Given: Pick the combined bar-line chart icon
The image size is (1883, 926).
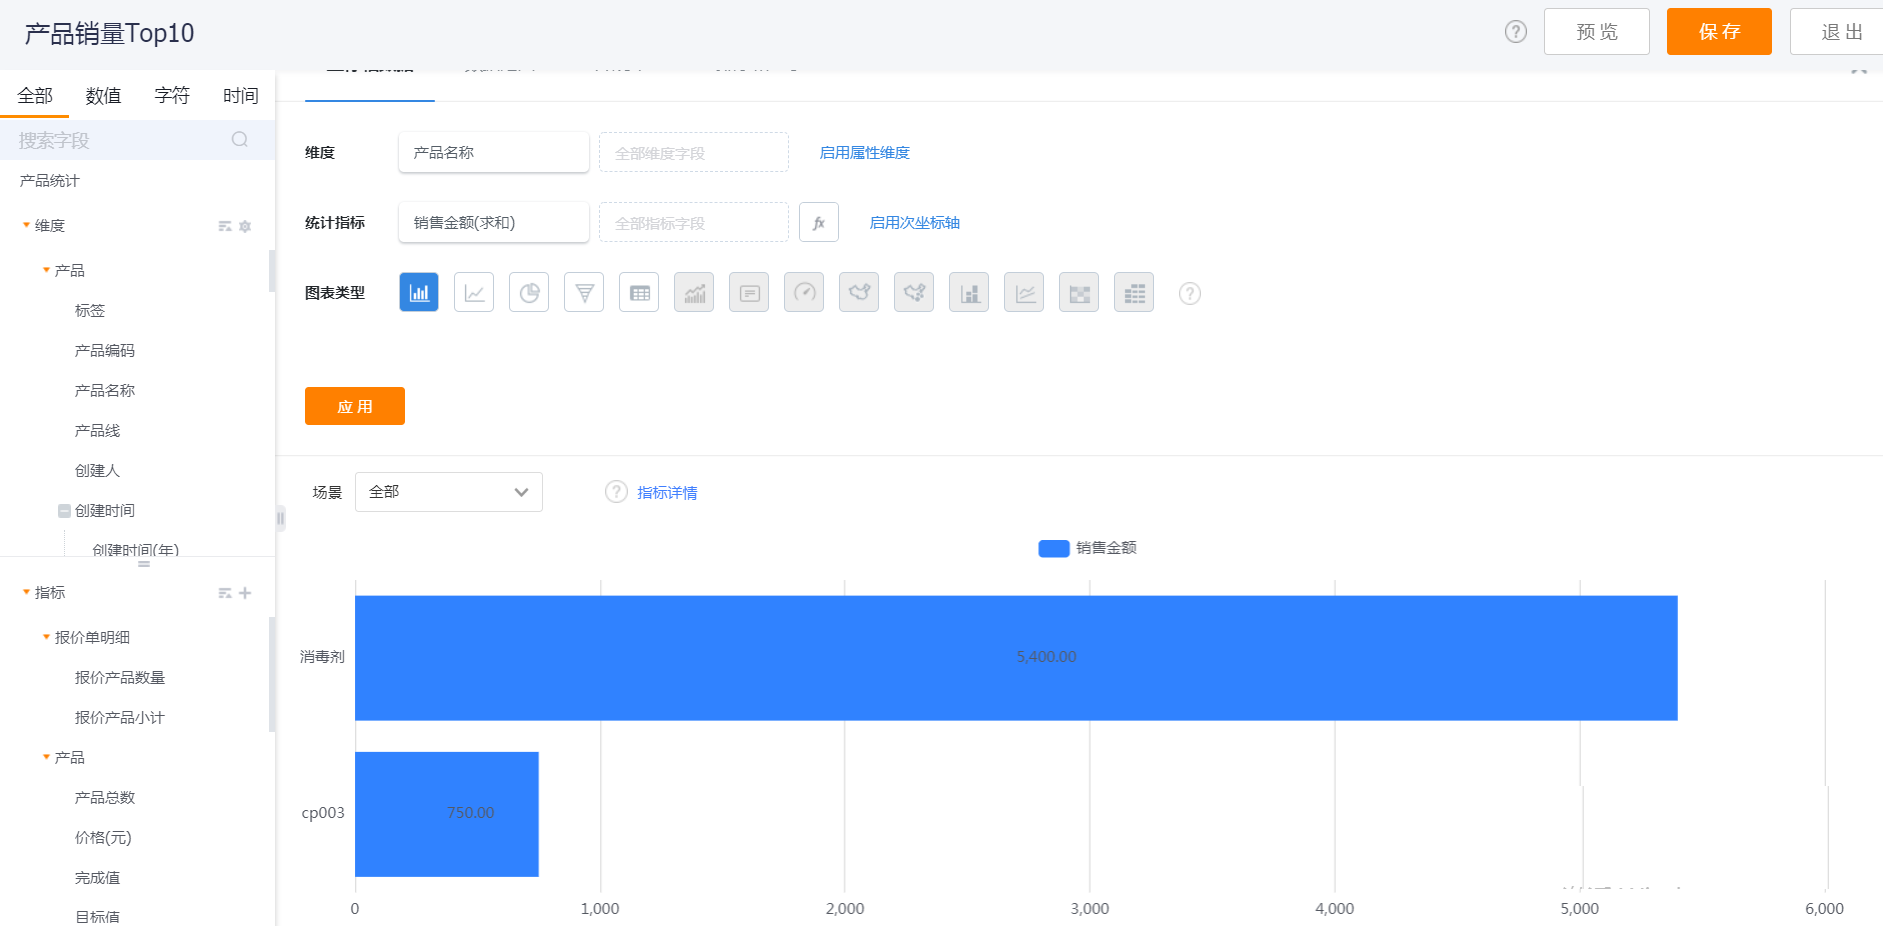Looking at the screenshot, I should [694, 292].
